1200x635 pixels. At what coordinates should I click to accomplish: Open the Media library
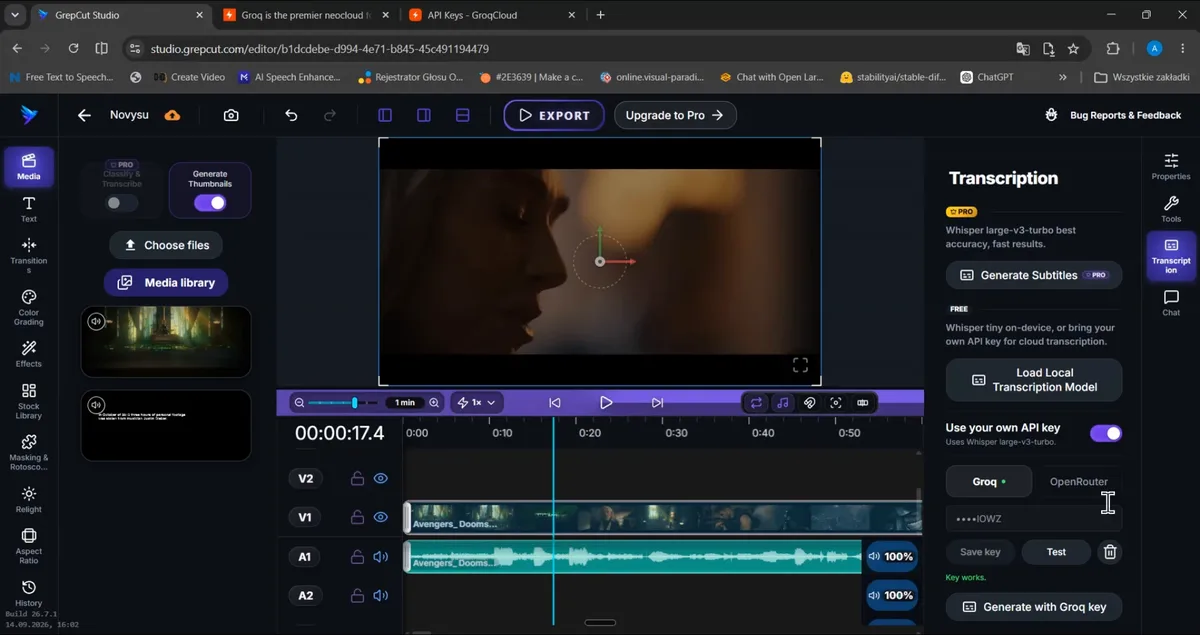point(166,283)
